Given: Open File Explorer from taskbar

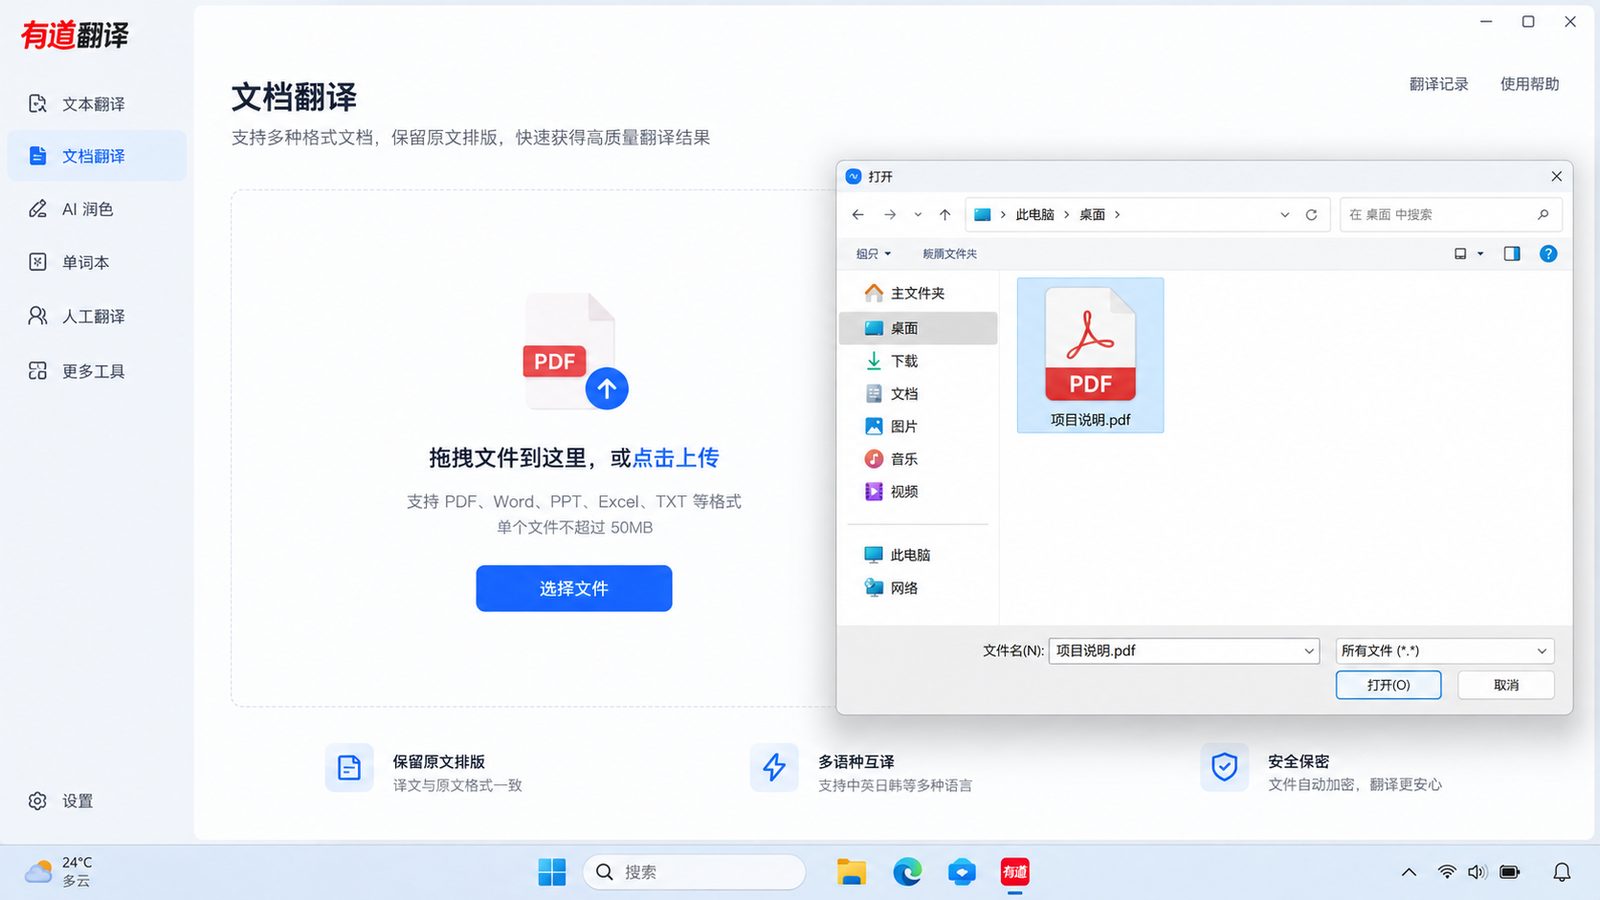Looking at the screenshot, I should click(851, 872).
